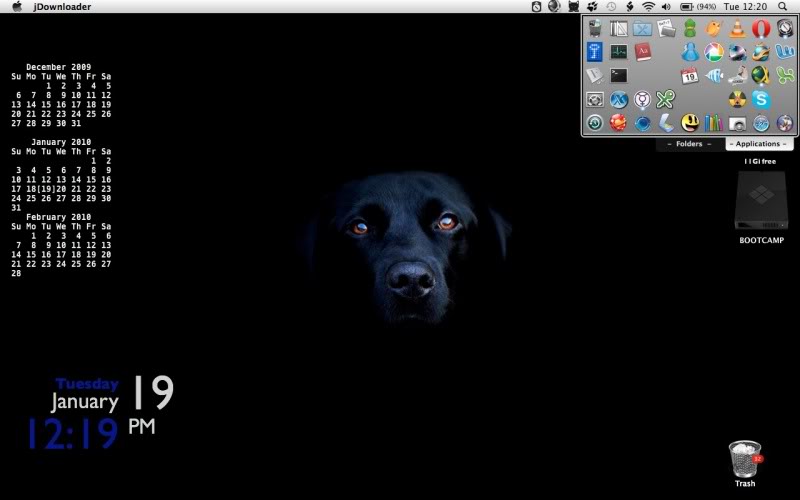Select the BOOTCAMP drive on desktop
Viewport: 800px width, 500px height.
(761, 202)
